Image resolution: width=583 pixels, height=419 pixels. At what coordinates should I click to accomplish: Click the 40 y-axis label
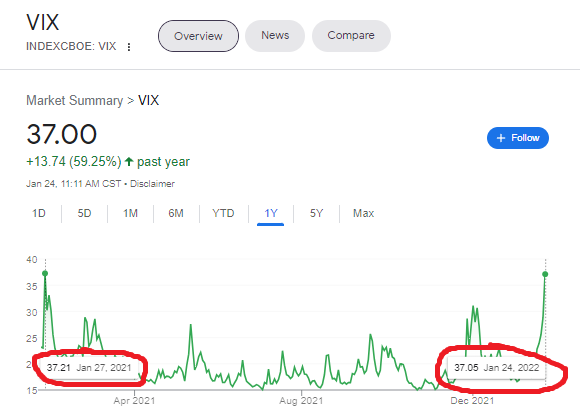click(32, 260)
